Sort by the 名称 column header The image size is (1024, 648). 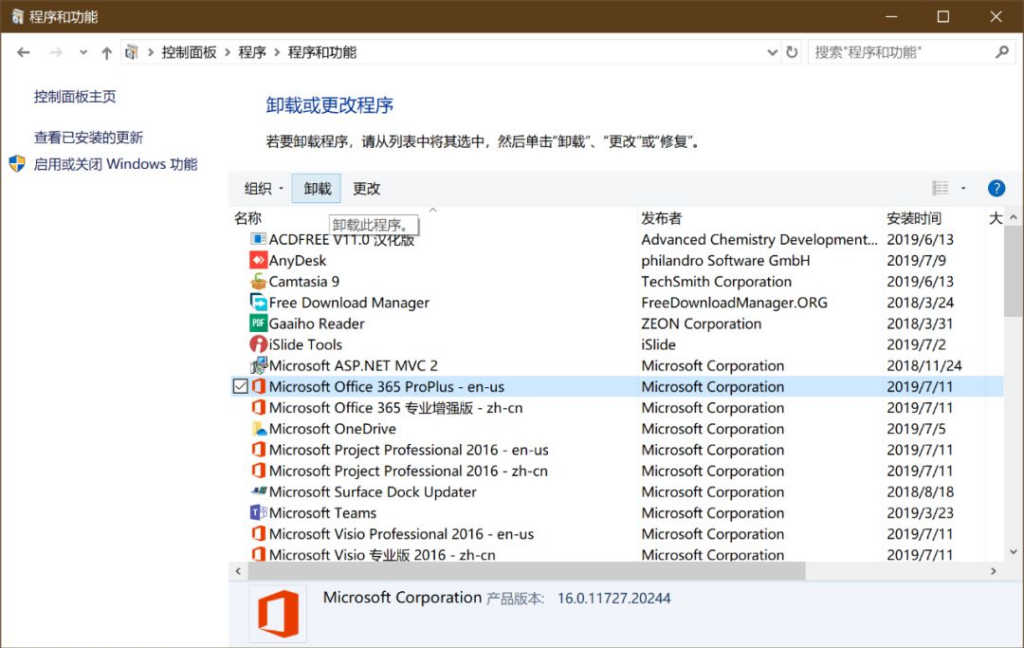pos(248,218)
